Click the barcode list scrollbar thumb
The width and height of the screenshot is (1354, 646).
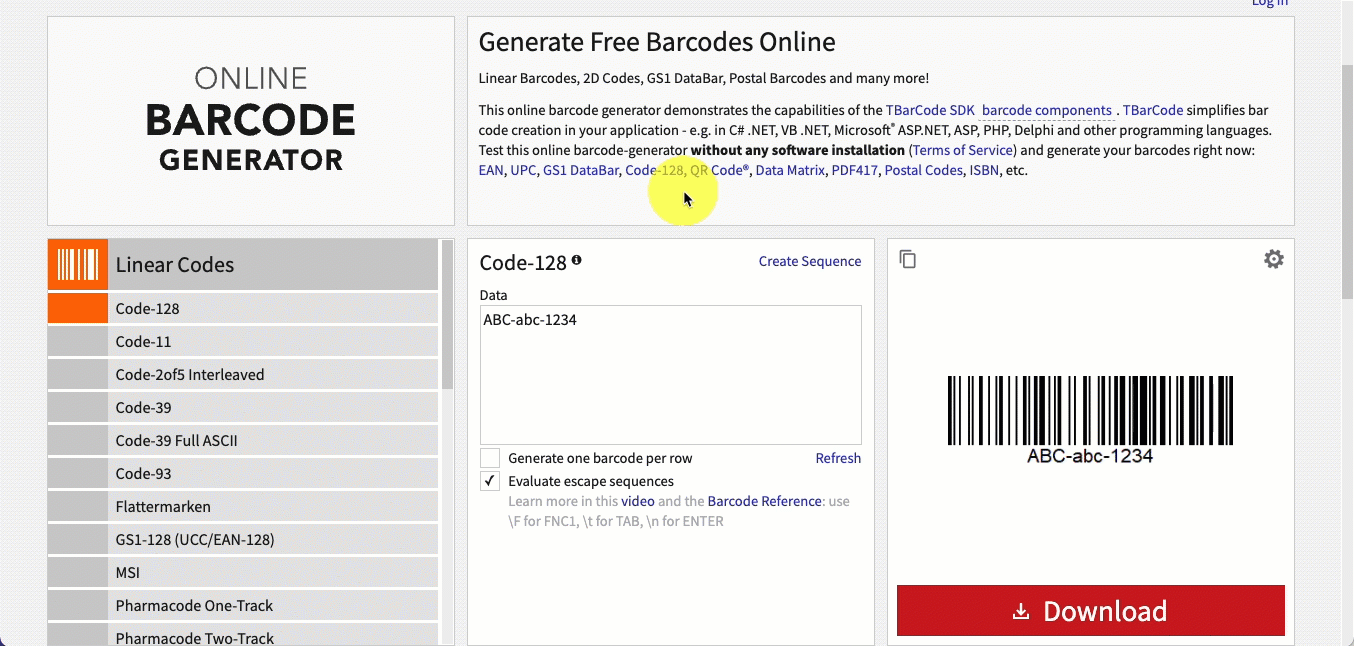pos(447,315)
